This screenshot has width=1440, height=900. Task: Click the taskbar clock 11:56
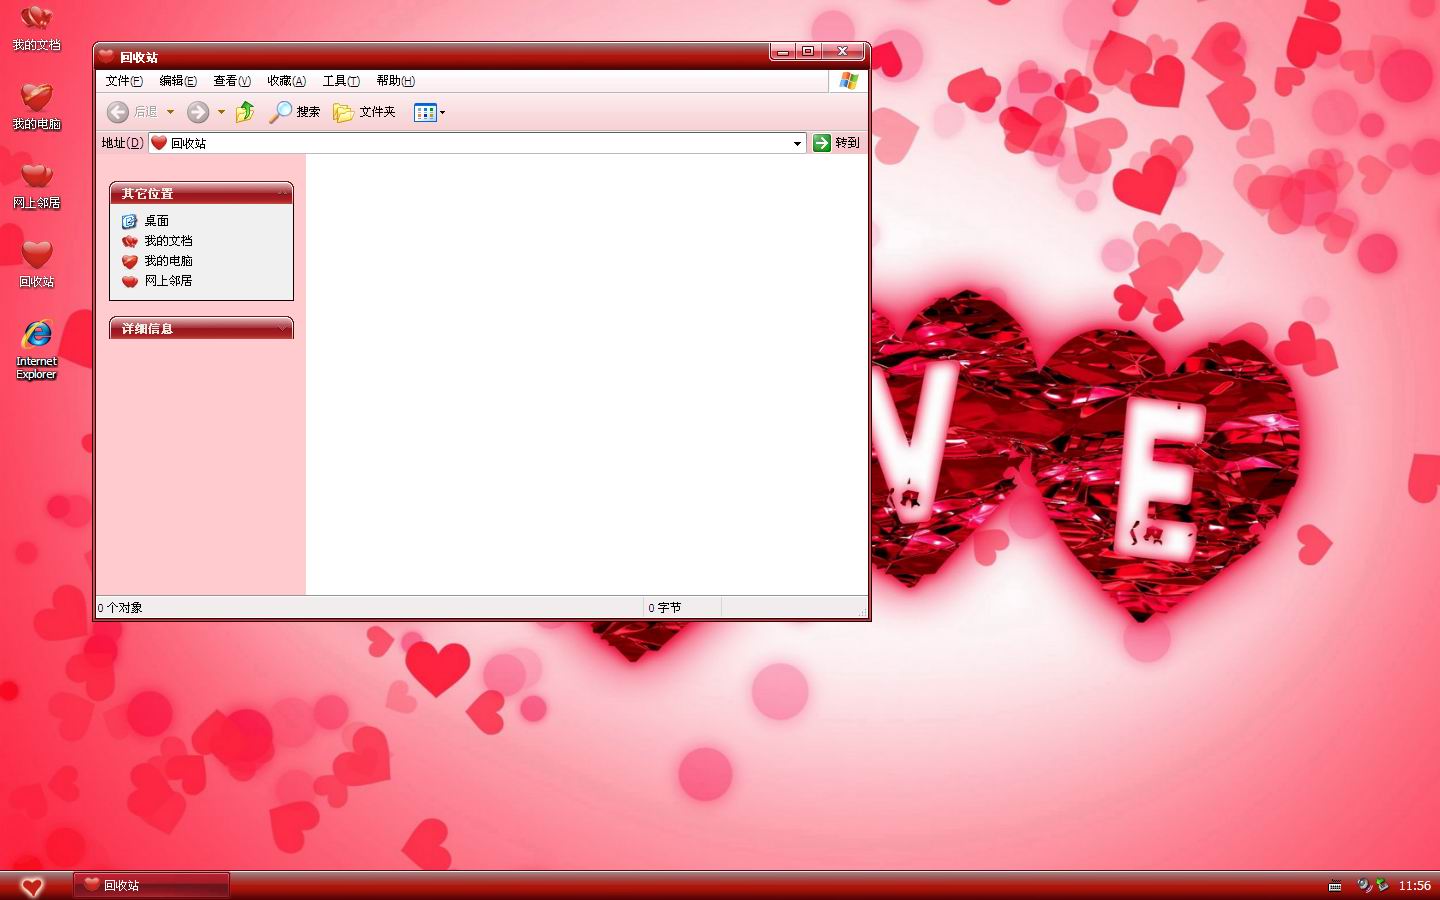click(x=1414, y=886)
